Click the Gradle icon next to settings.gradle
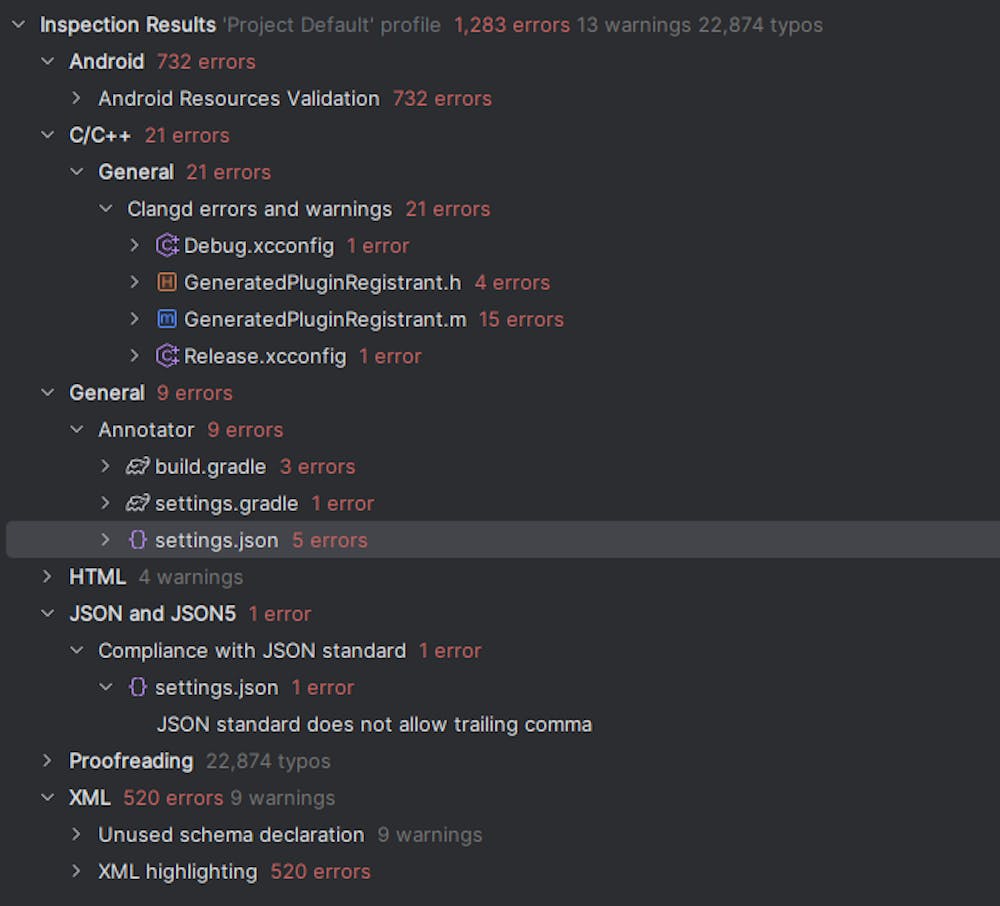 click(x=137, y=503)
